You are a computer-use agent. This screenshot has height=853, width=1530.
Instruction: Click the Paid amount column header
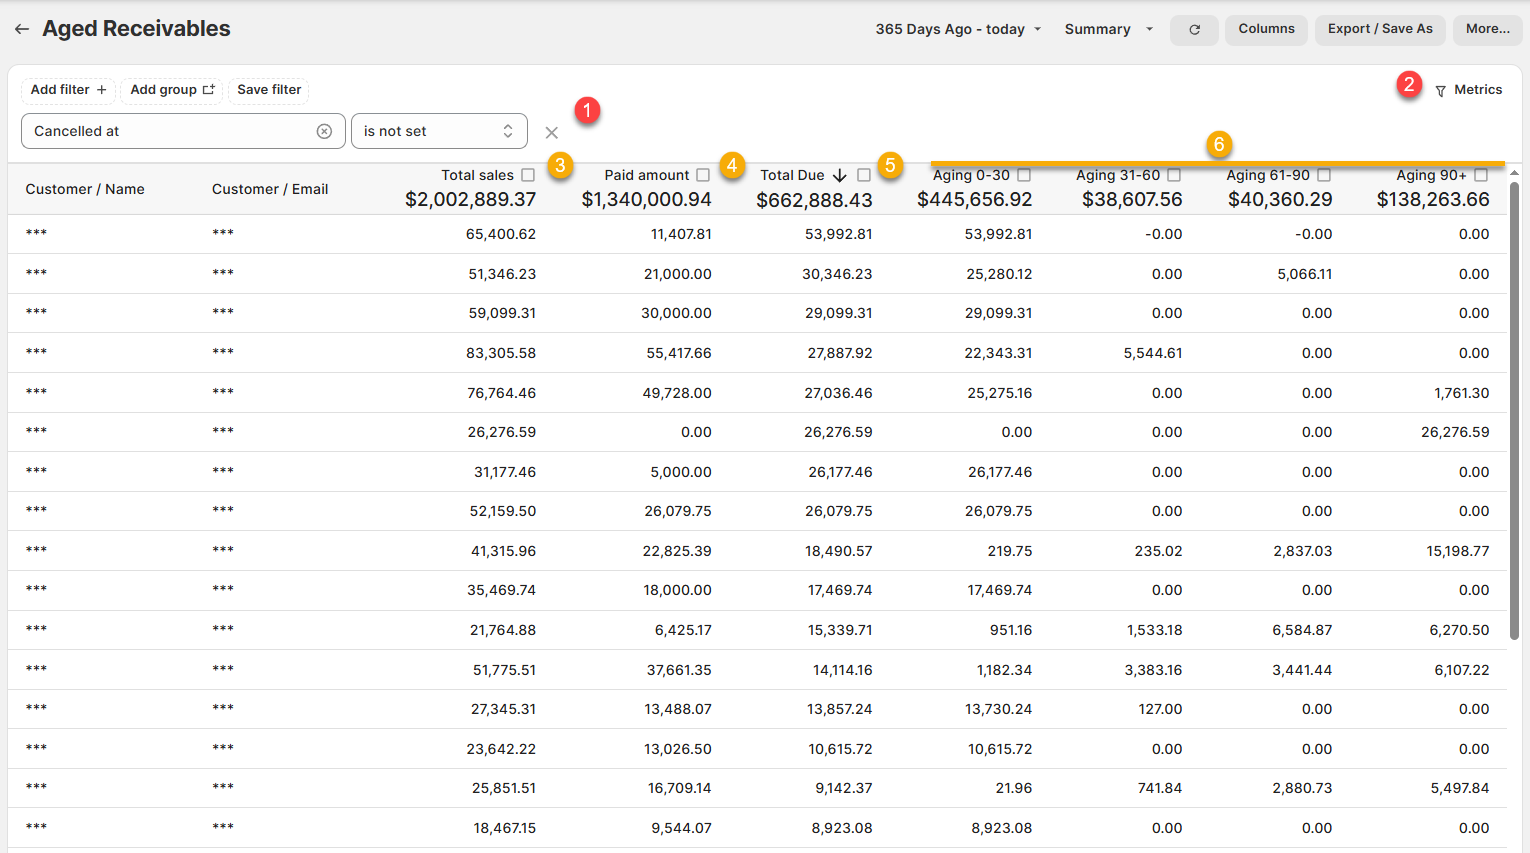click(647, 175)
